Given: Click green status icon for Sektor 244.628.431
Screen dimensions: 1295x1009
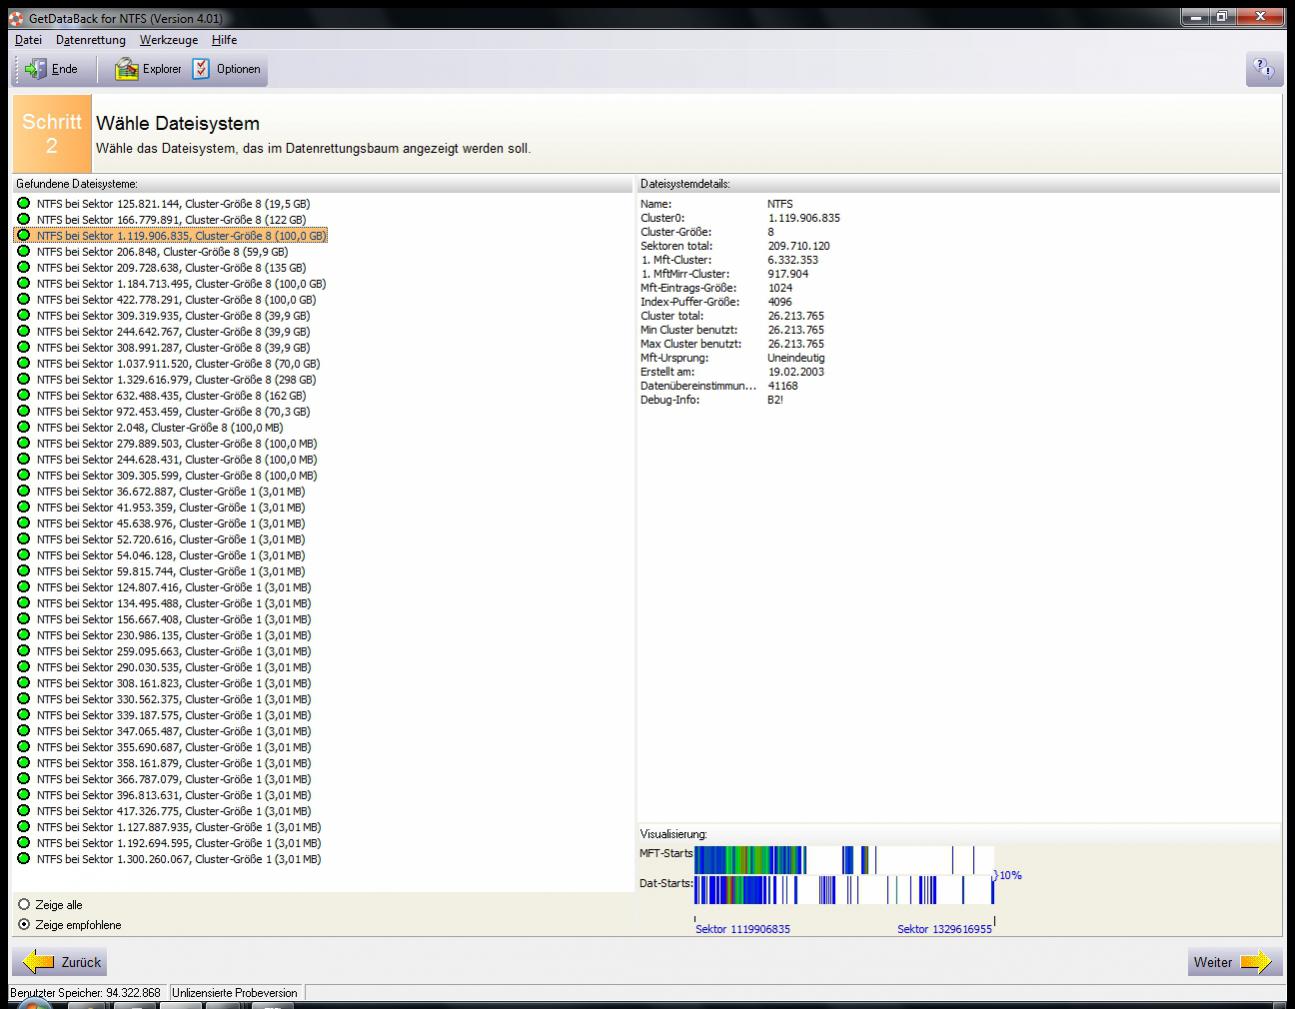Looking at the screenshot, I should [x=24, y=460].
